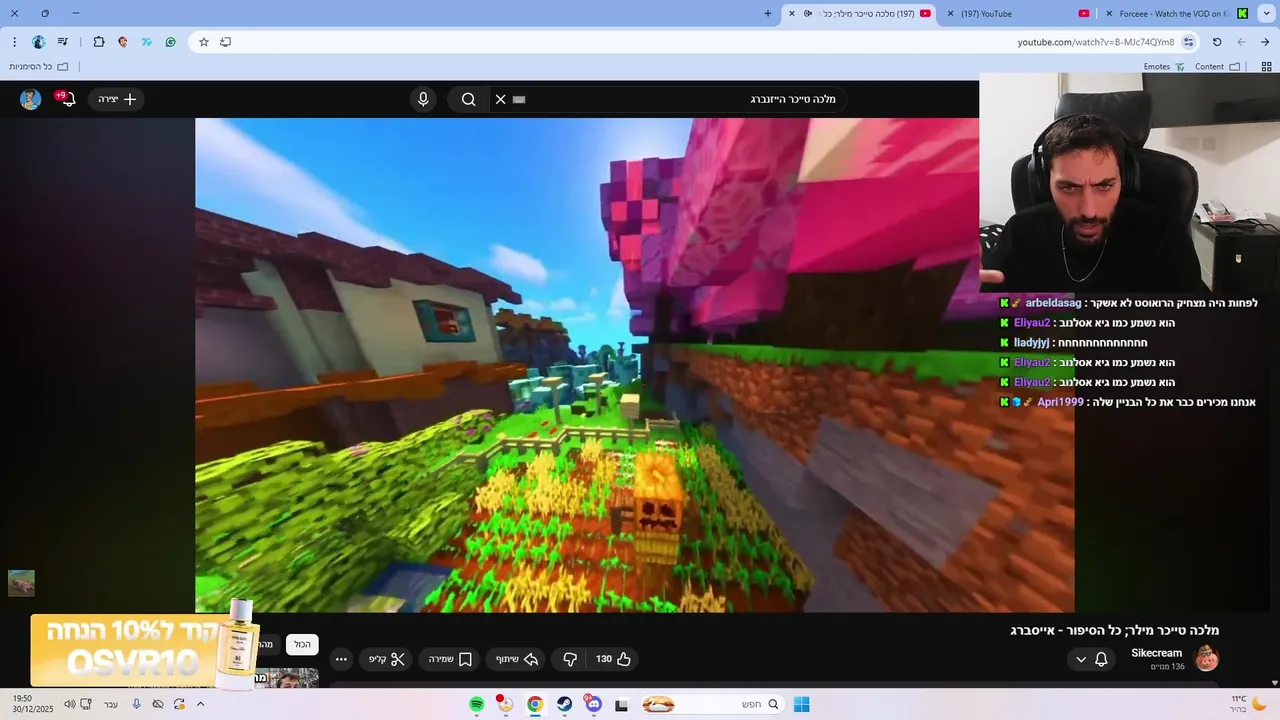Open the apps grid in bookmarks bar
The image size is (1280, 720).
1266,67
